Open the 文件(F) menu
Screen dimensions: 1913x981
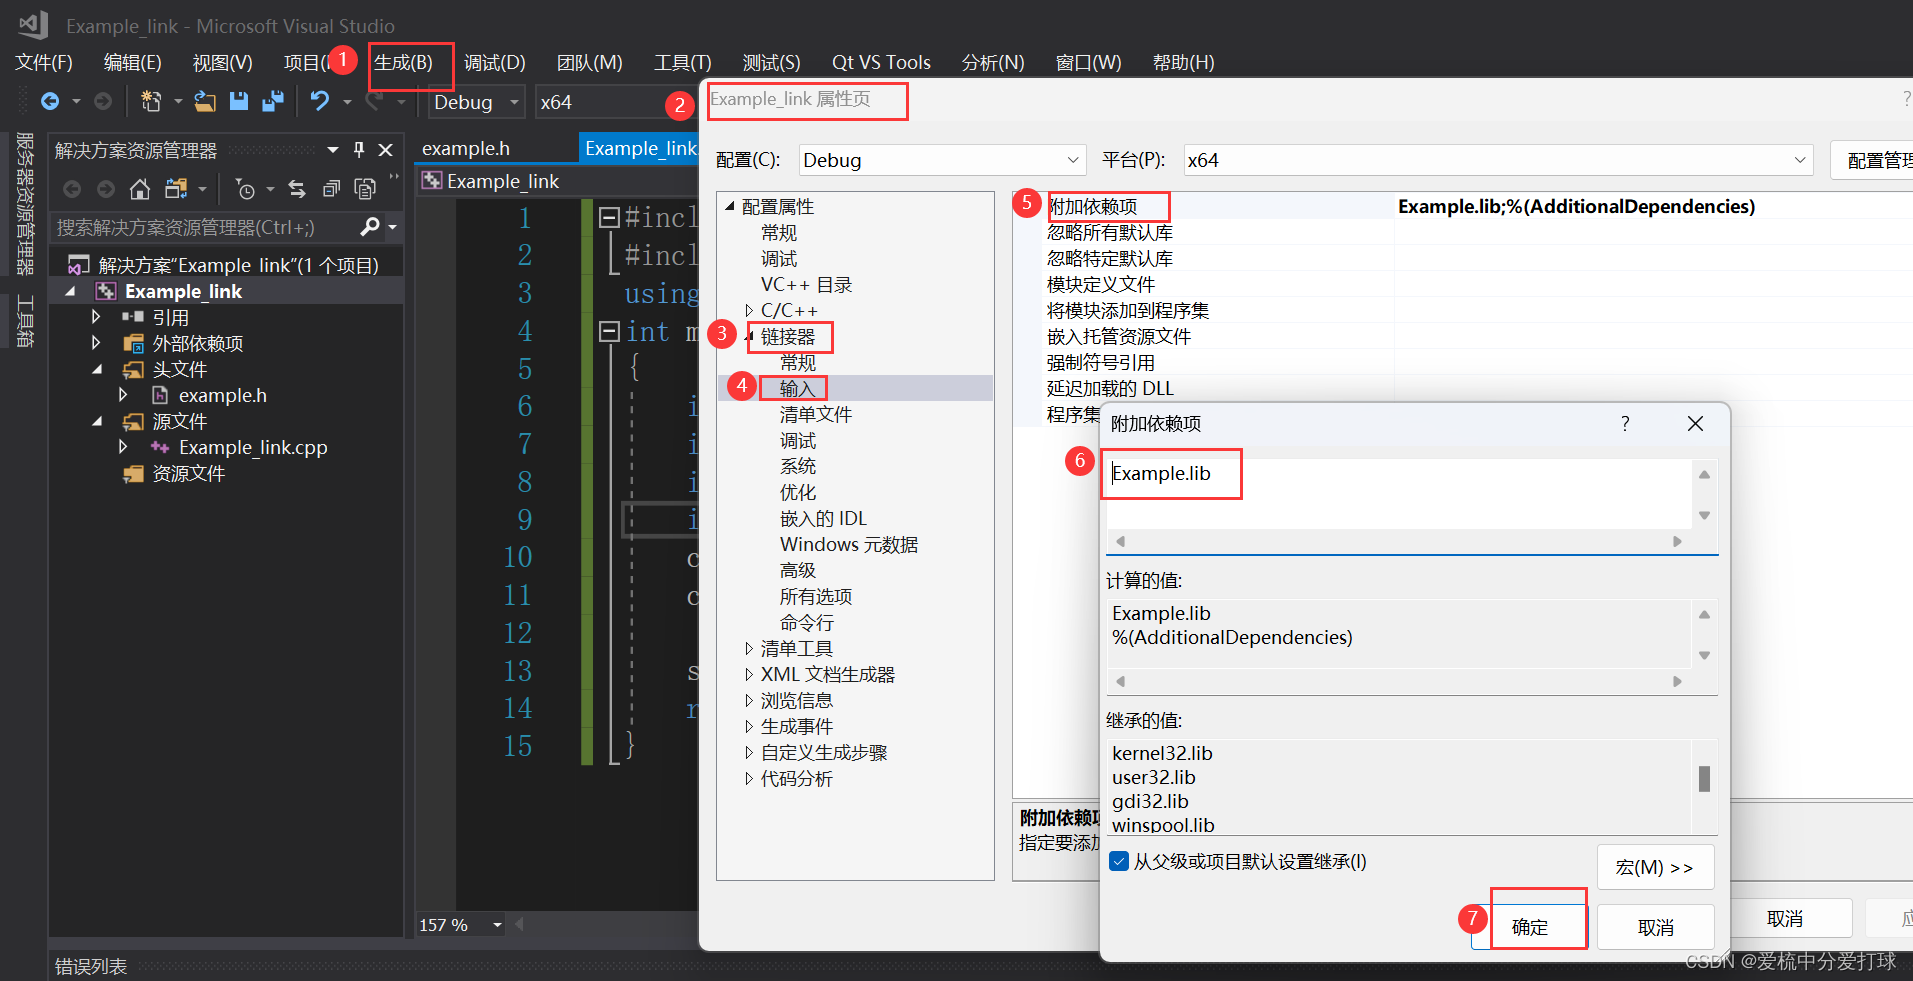click(44, 62)
